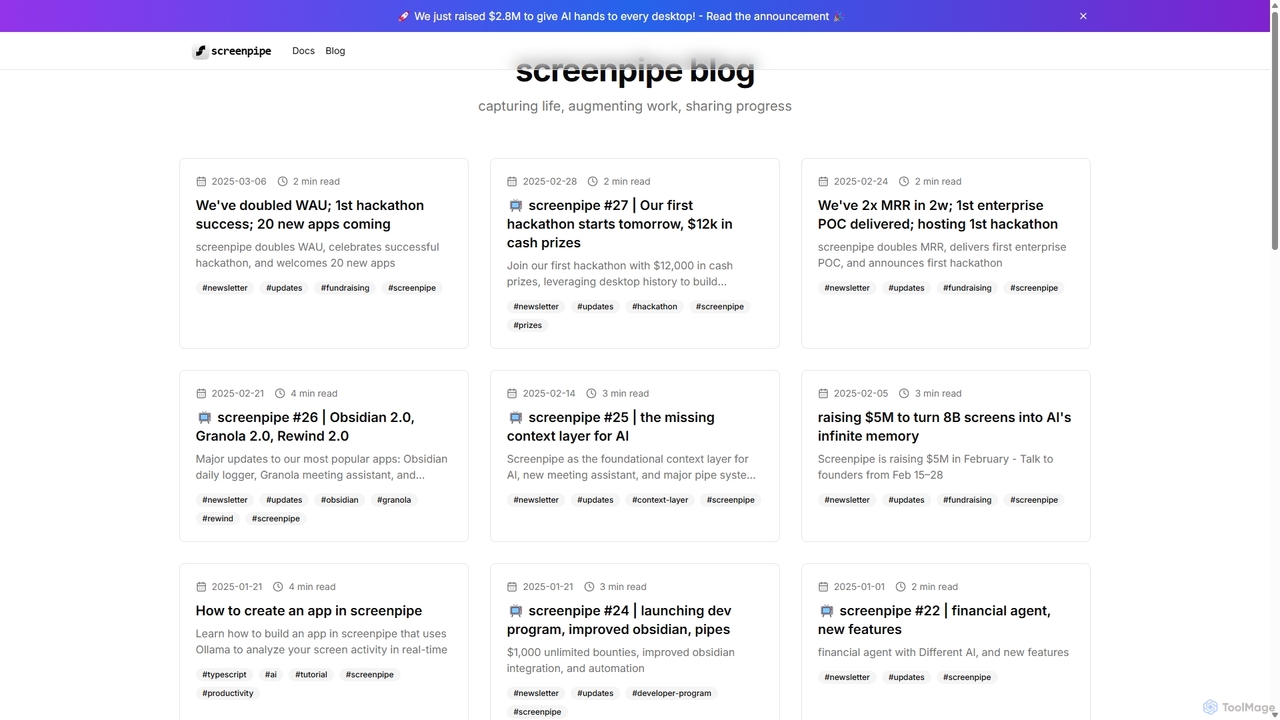Open the 'Read the announcement' banner link
This screenshot has width=1280, height=720.
click(x=768, y=16)
